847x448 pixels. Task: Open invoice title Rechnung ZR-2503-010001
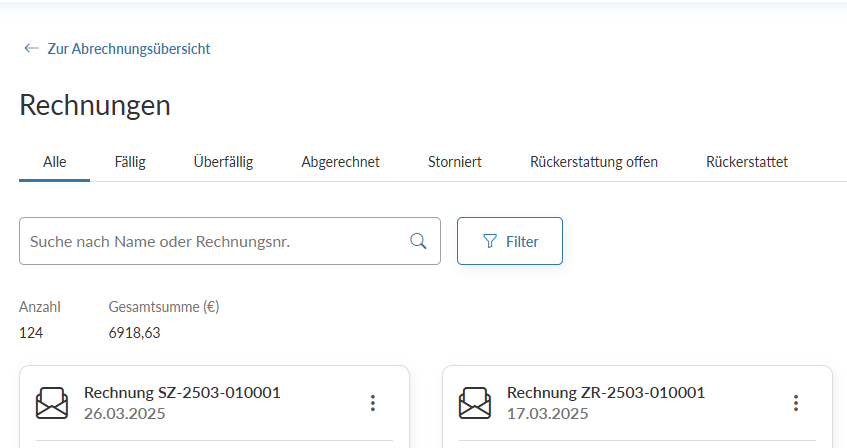point(605,393)
